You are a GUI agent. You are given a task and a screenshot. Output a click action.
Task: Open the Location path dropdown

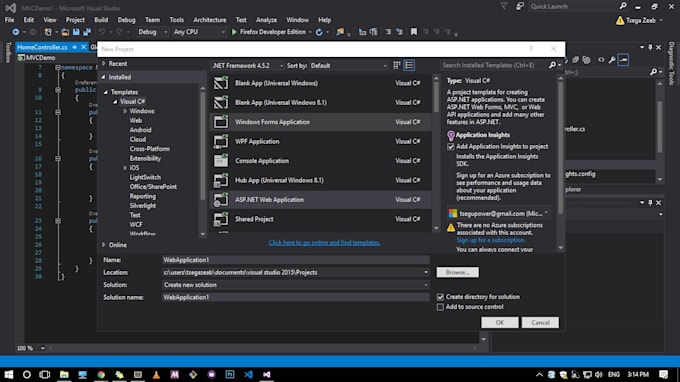coord(426,273)
